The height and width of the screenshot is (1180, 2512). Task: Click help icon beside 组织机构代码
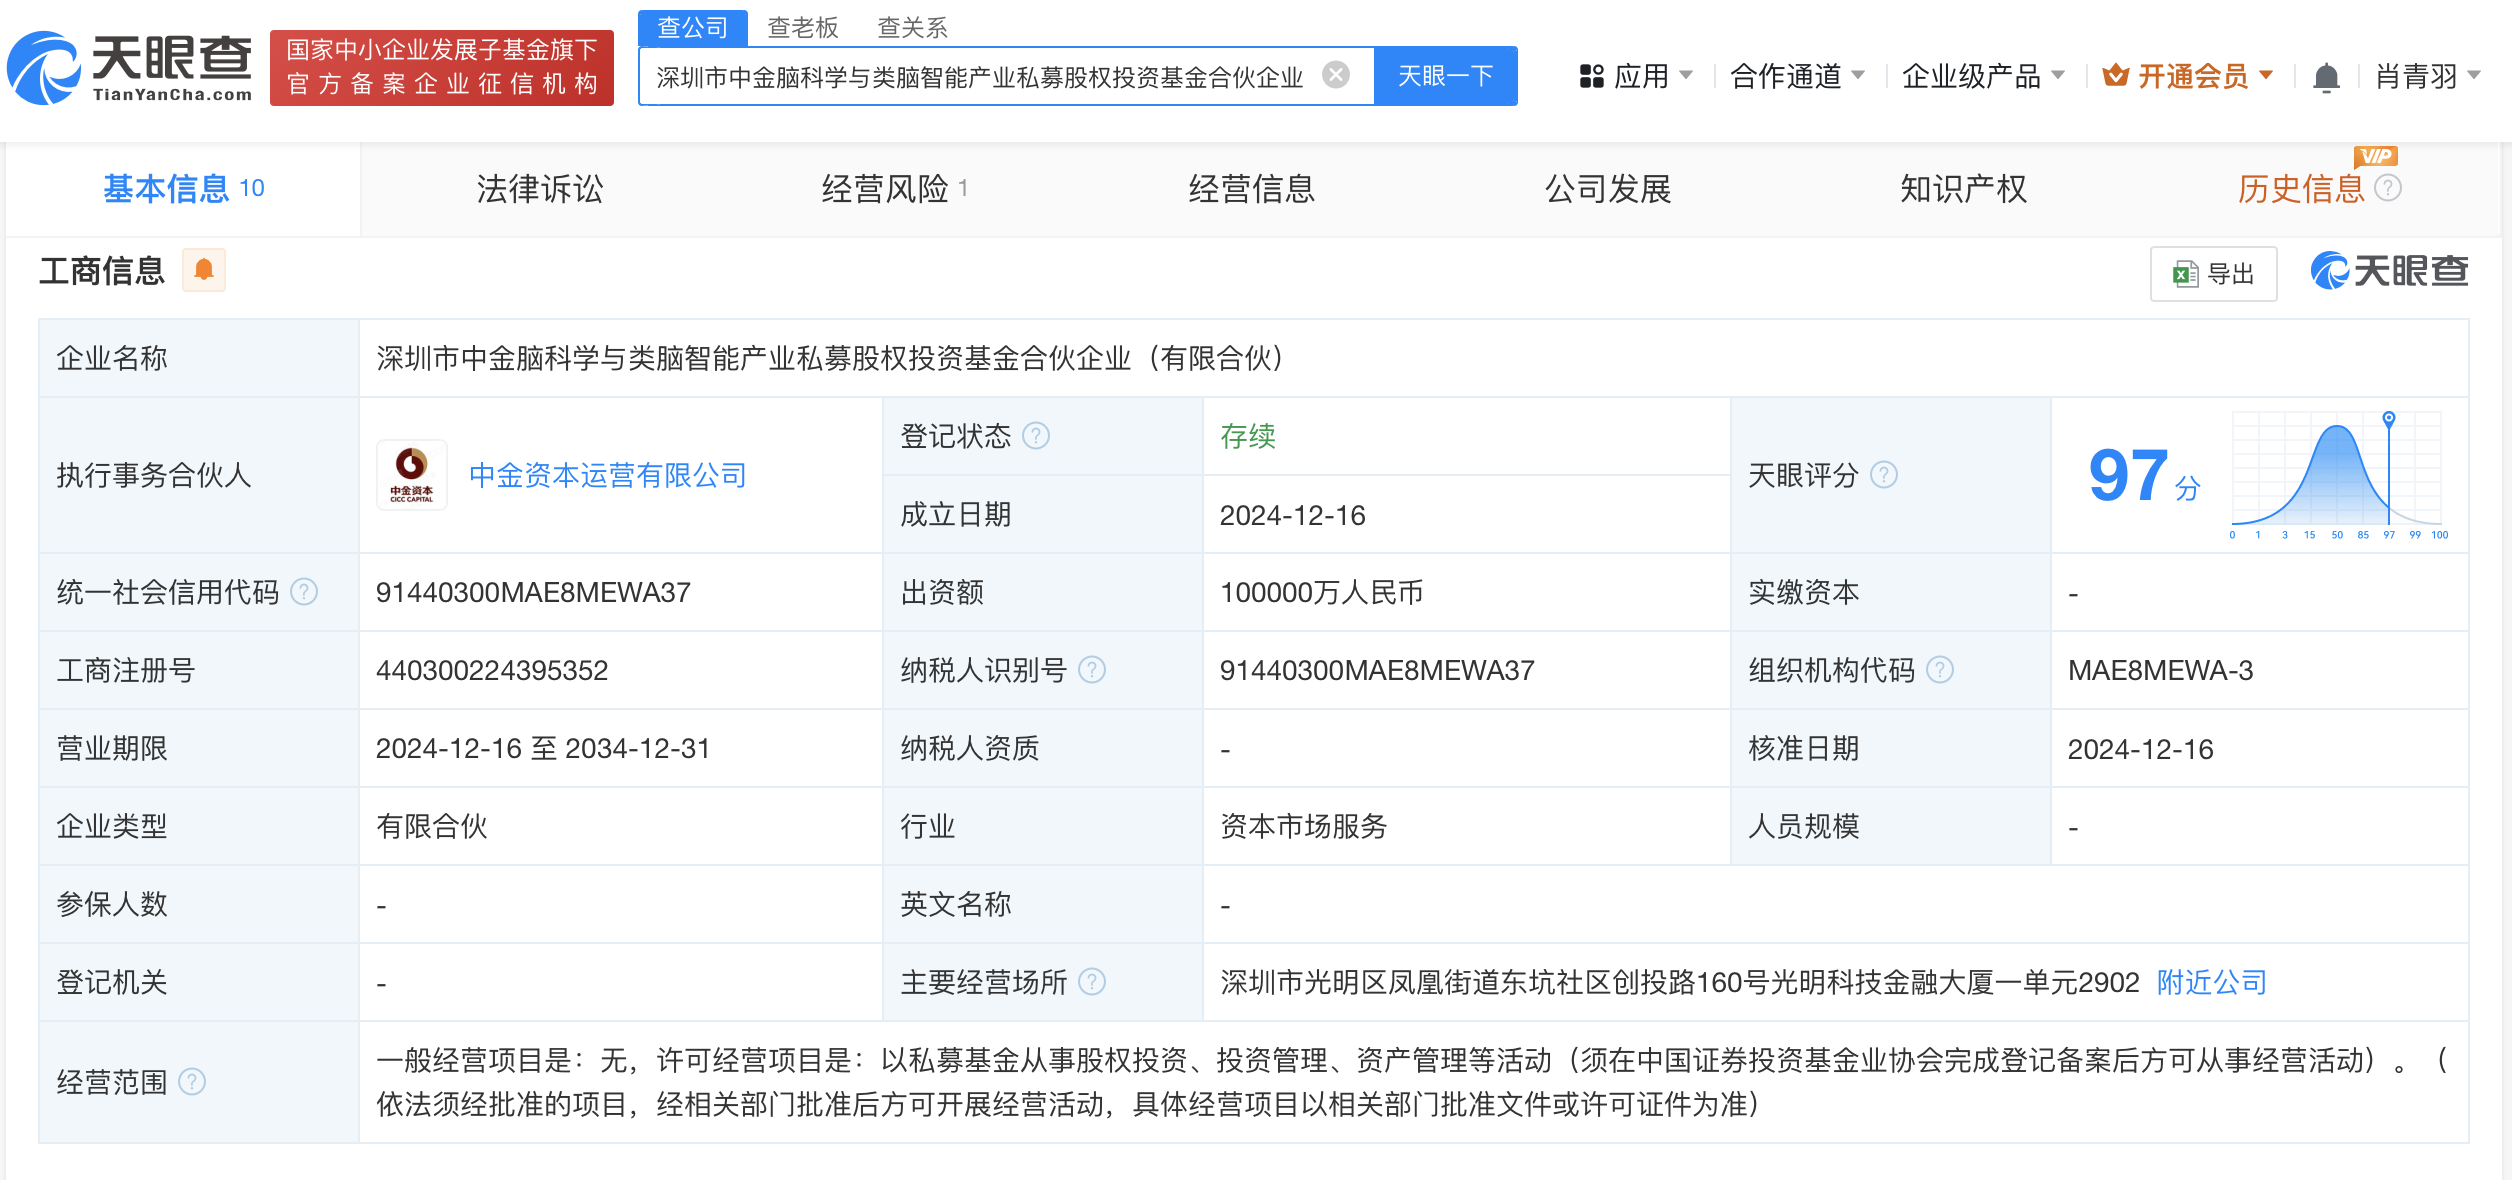coord(1940,670)
